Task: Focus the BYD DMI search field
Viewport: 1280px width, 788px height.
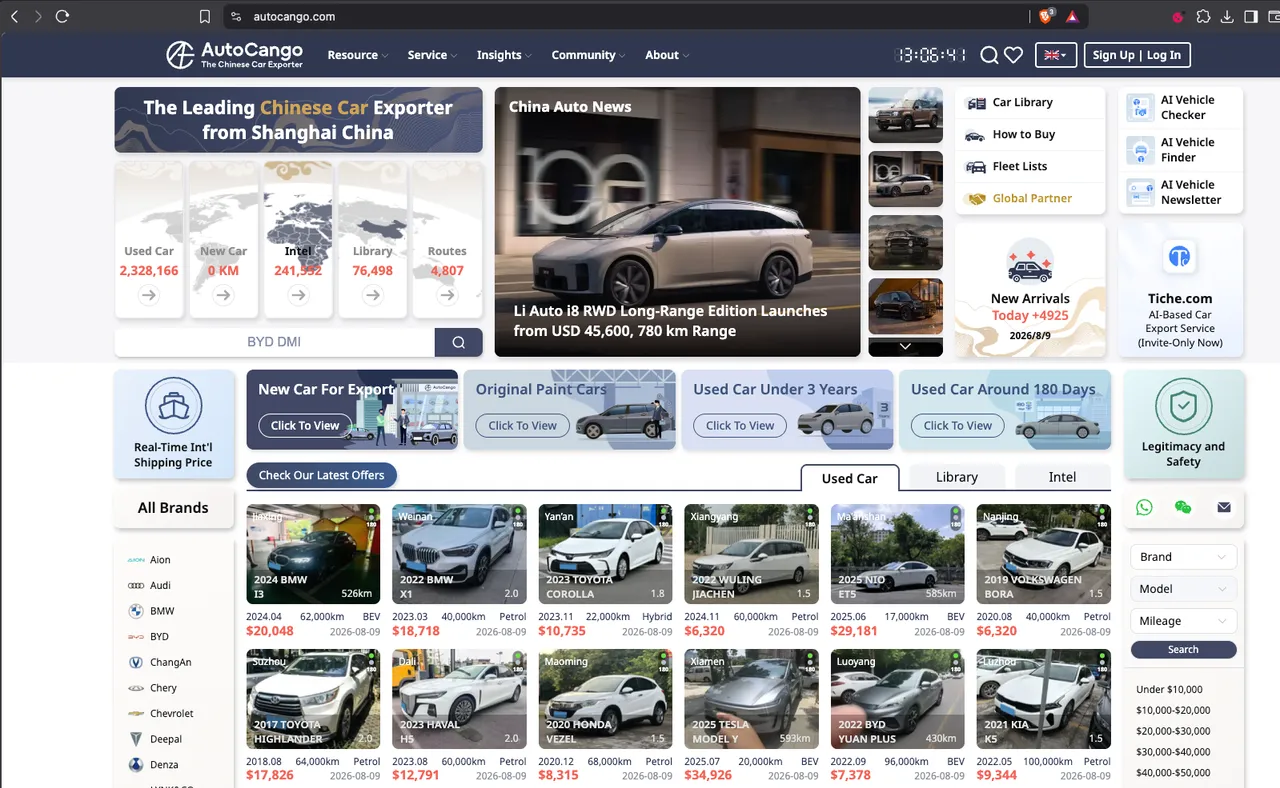Action: pos(275,342)
